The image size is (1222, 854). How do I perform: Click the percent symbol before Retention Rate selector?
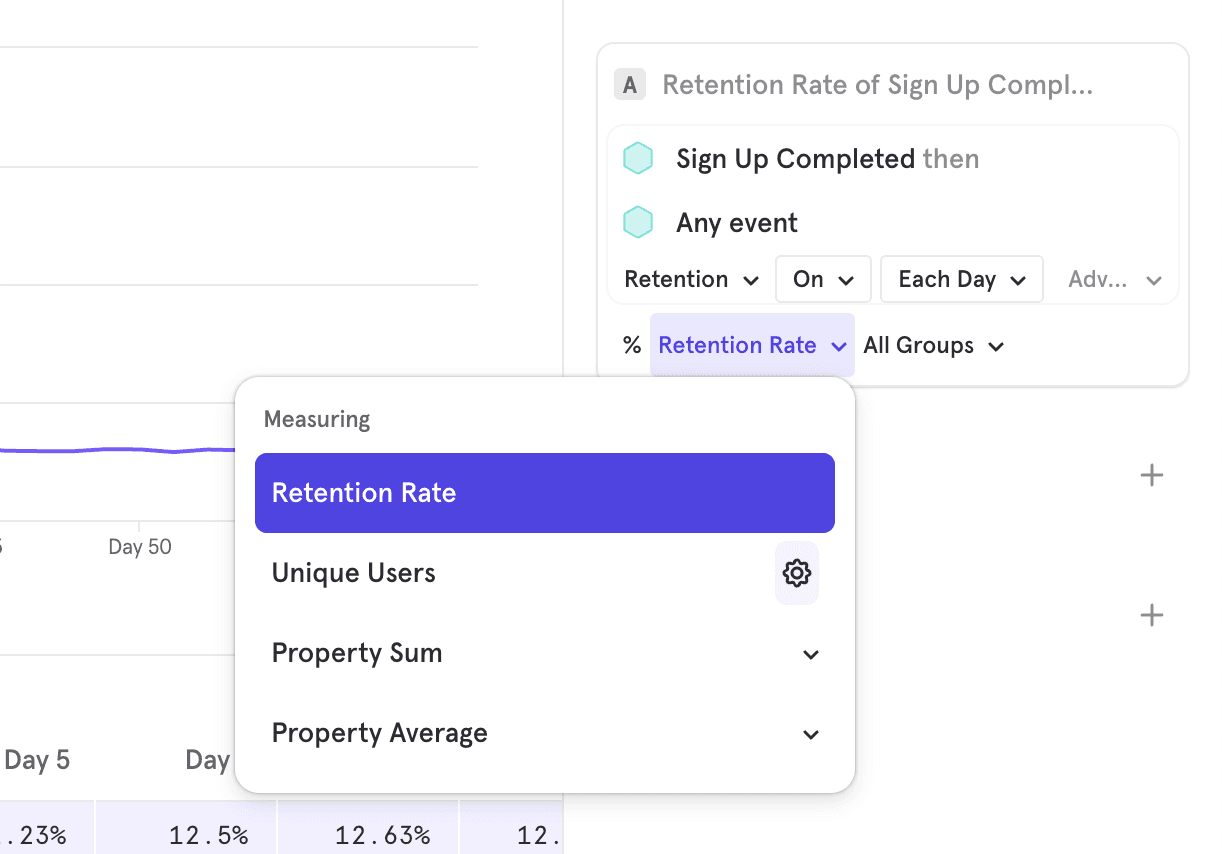click(x=631, y=346)
